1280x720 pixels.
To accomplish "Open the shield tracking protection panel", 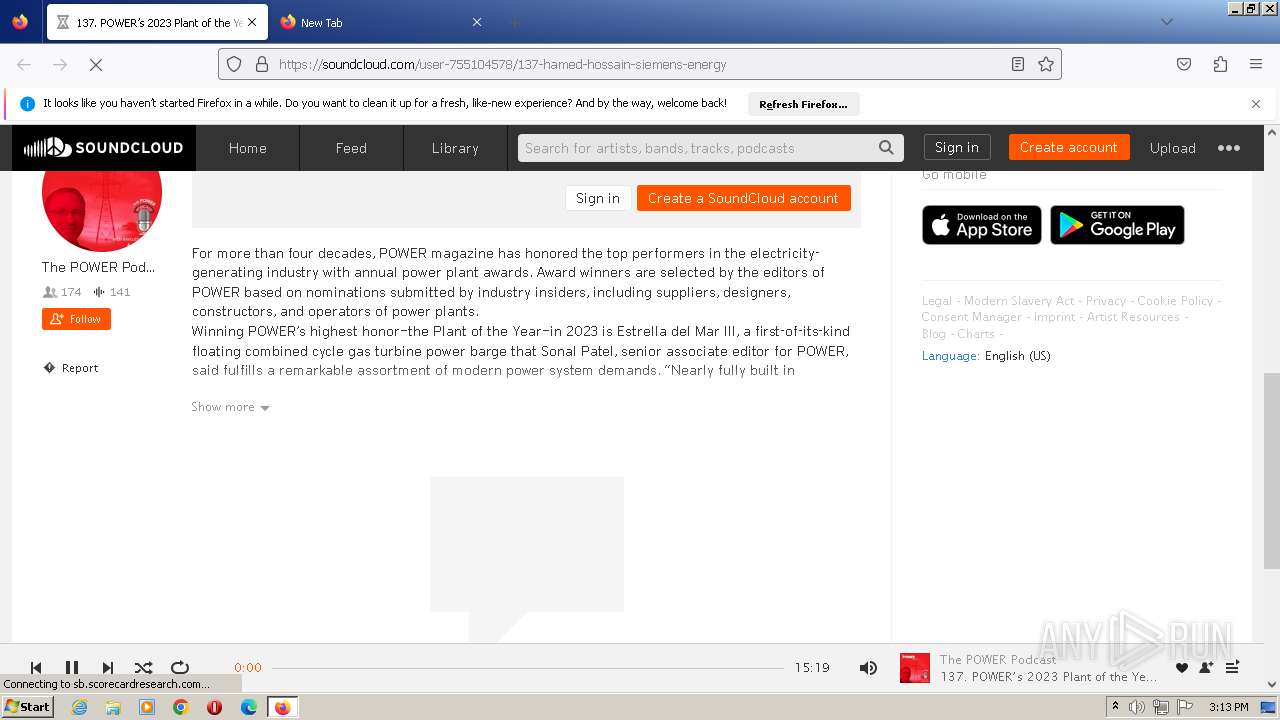I will click(234, 64).
